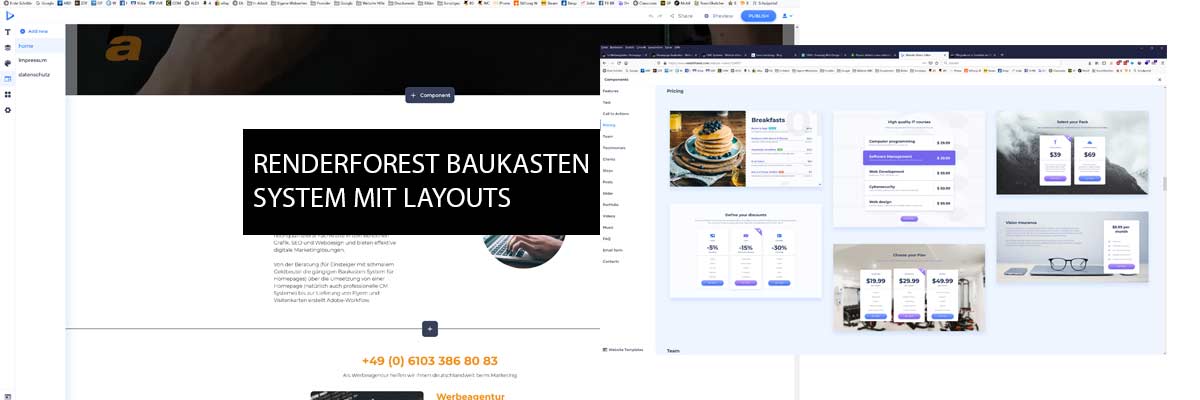Click the blue PUBLISH button

click(758, 16)
